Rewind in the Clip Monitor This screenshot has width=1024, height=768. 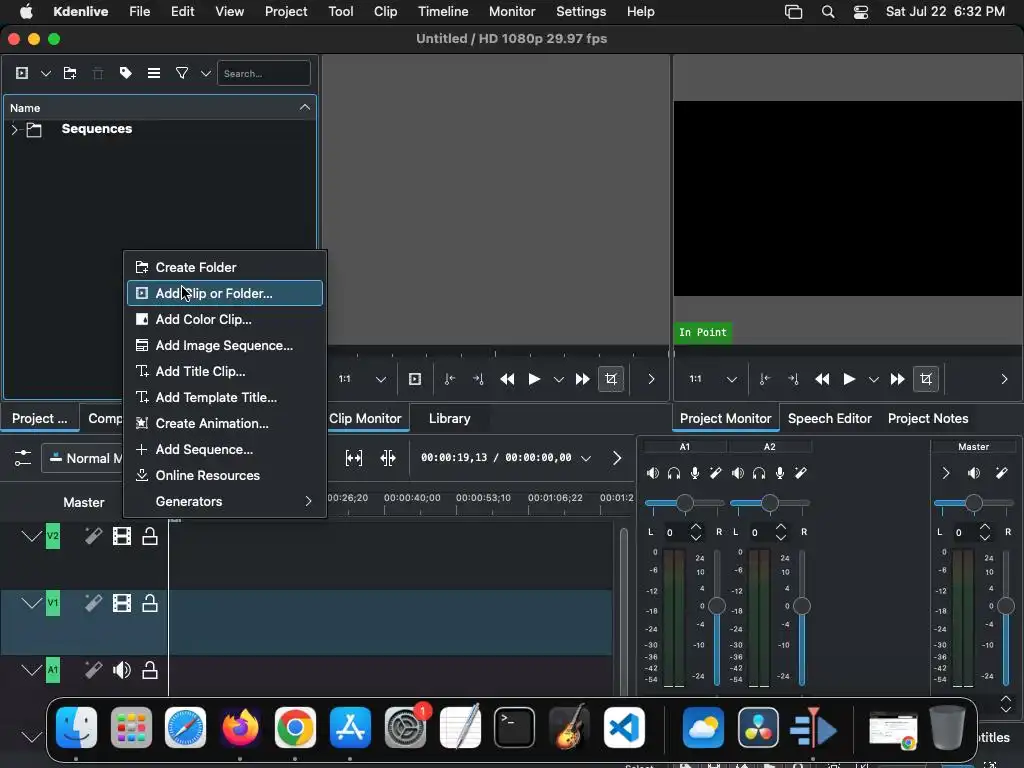tap(507, 379)
